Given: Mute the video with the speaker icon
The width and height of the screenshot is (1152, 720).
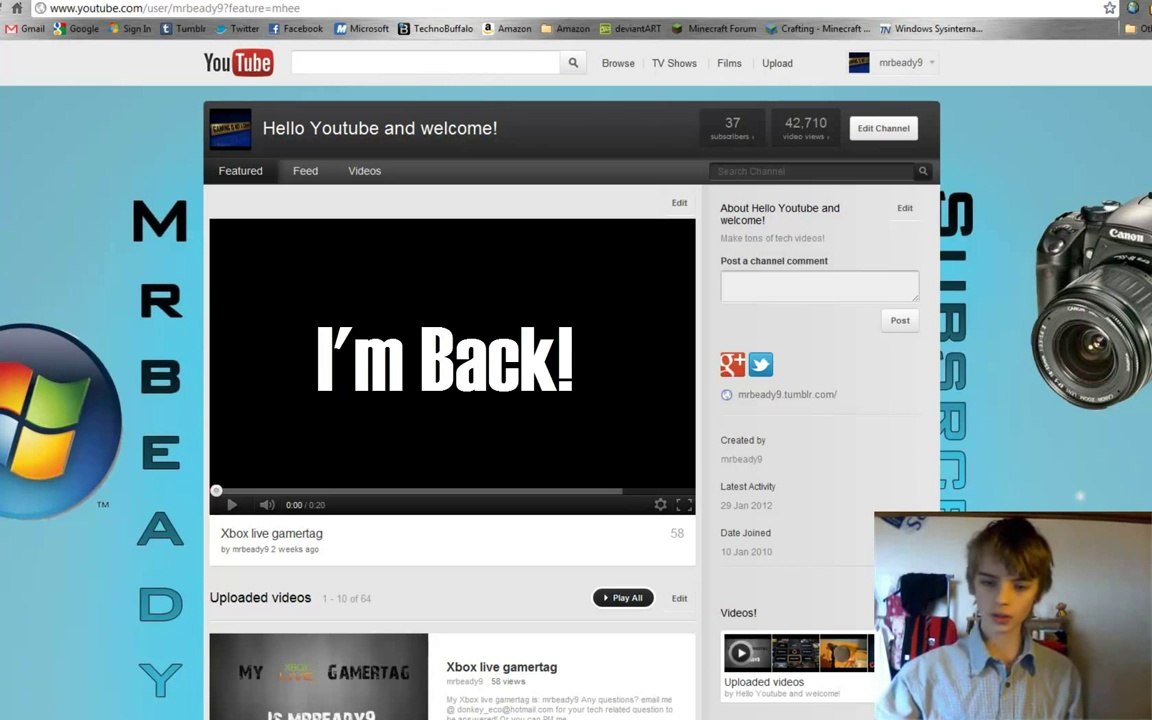Looking at the screenshot, I should pyautogui.click(x=267, y=505).
